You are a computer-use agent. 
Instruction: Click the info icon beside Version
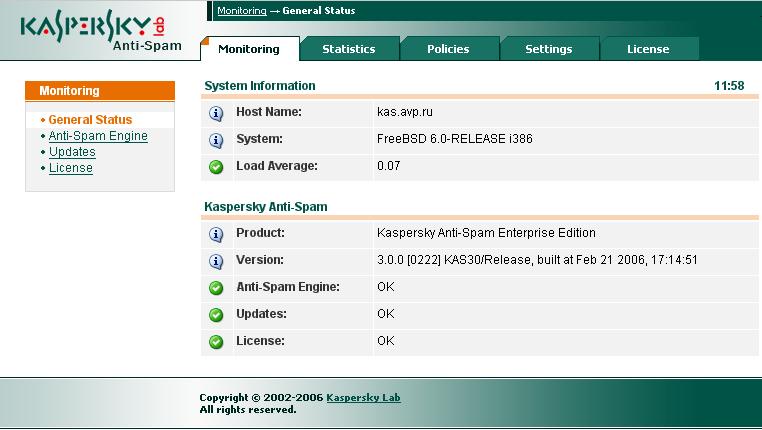[216, 261]
